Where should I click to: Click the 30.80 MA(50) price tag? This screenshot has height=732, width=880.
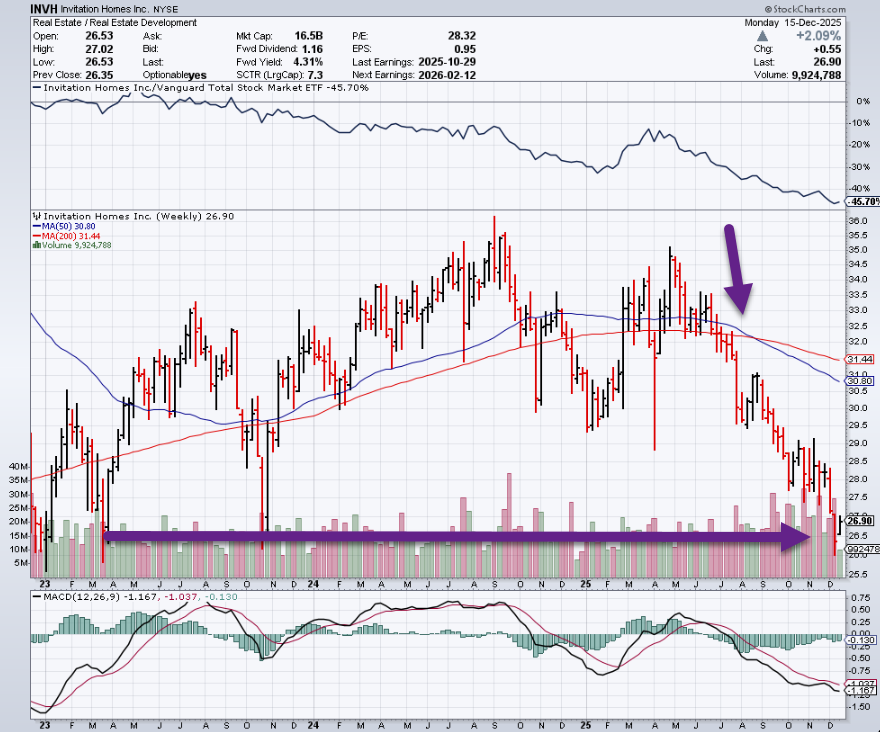pos(861,381)
